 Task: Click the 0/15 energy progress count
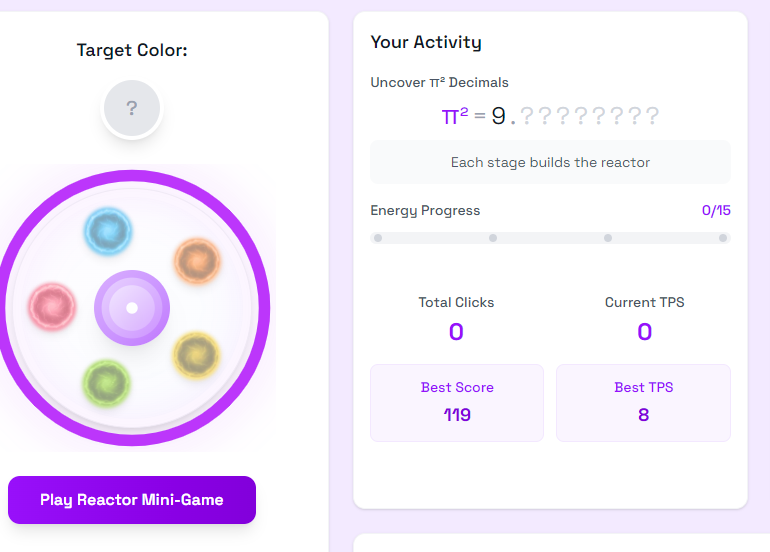[716, 211]
